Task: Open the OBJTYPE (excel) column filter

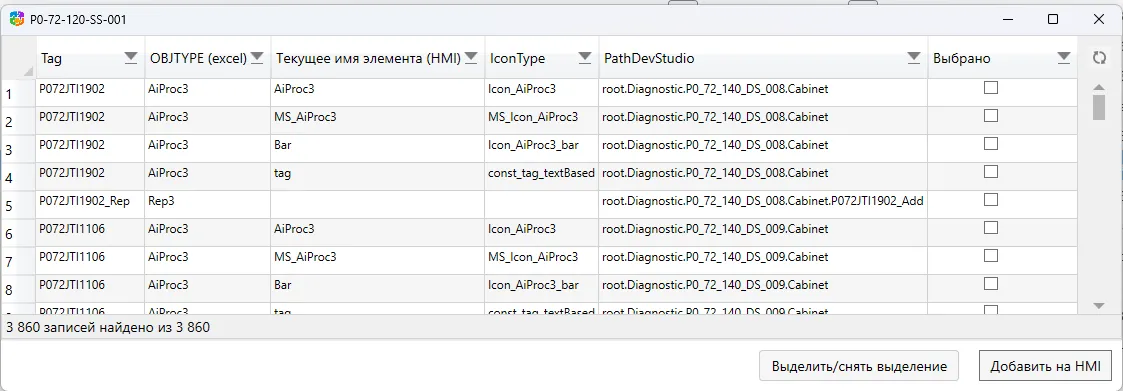Action: tap(258, 58)
